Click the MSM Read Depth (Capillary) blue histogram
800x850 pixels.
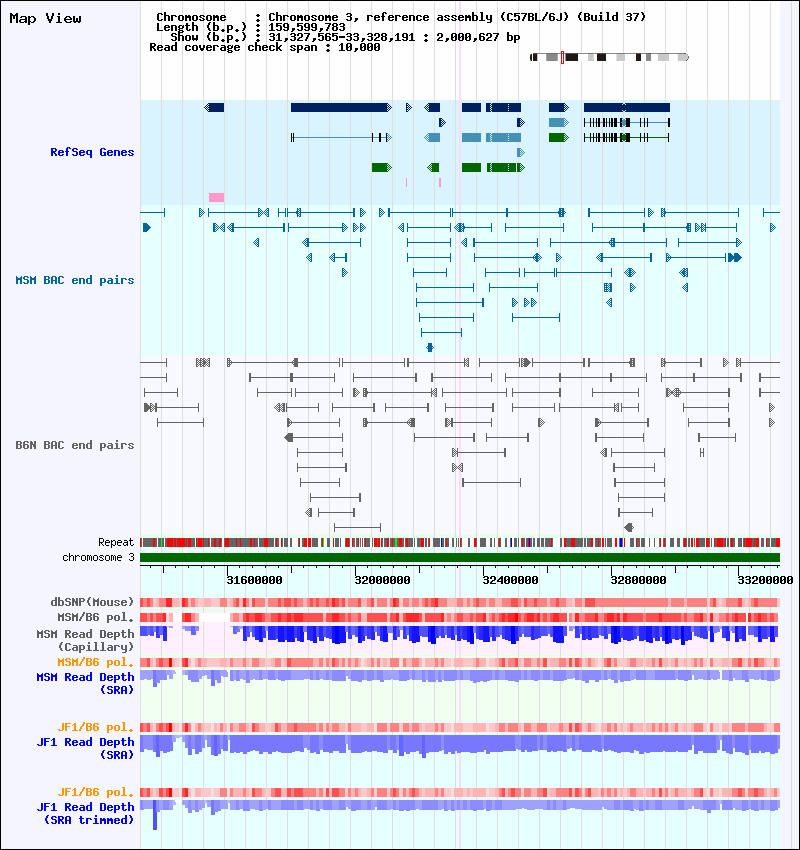tap(459, 635)
